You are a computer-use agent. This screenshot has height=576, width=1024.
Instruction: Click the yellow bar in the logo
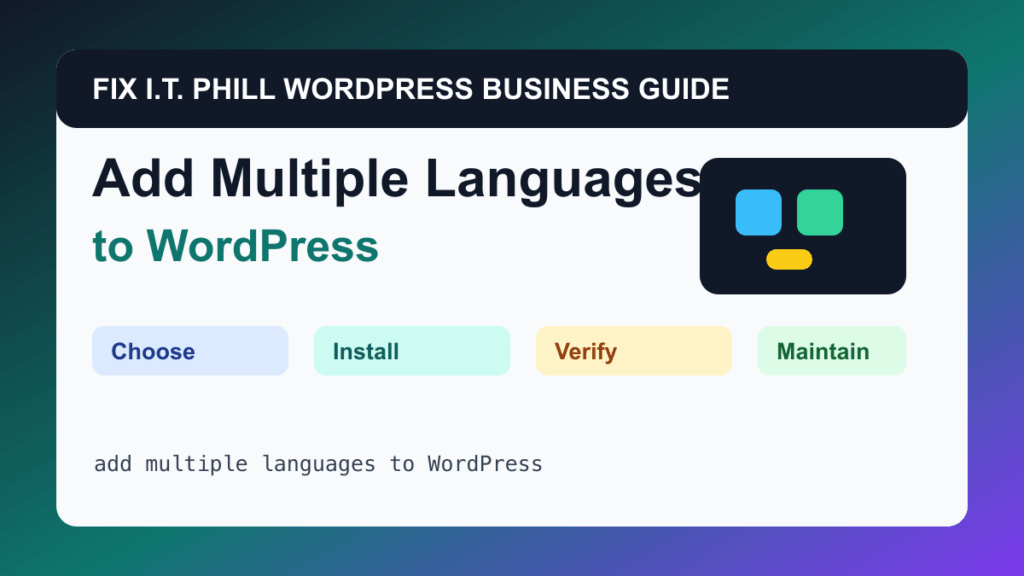coord(789,259)
